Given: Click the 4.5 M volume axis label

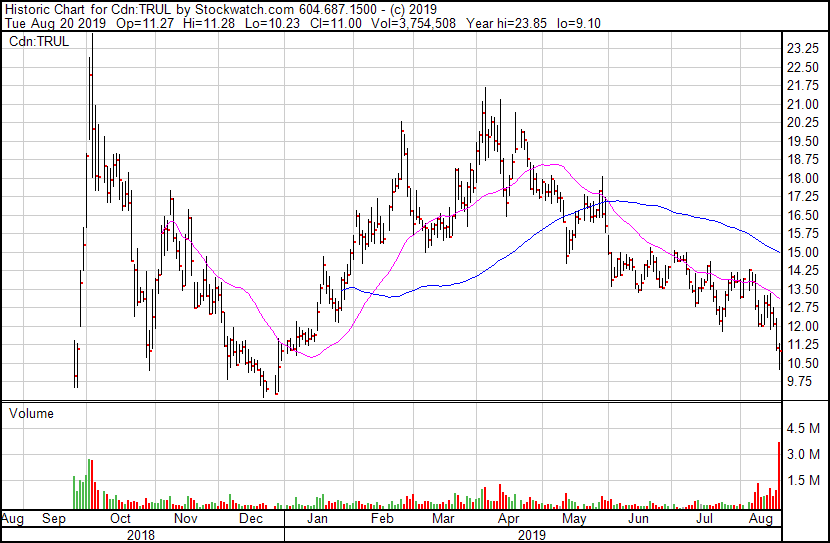Looking at the screenshot, I should (804, 428).
